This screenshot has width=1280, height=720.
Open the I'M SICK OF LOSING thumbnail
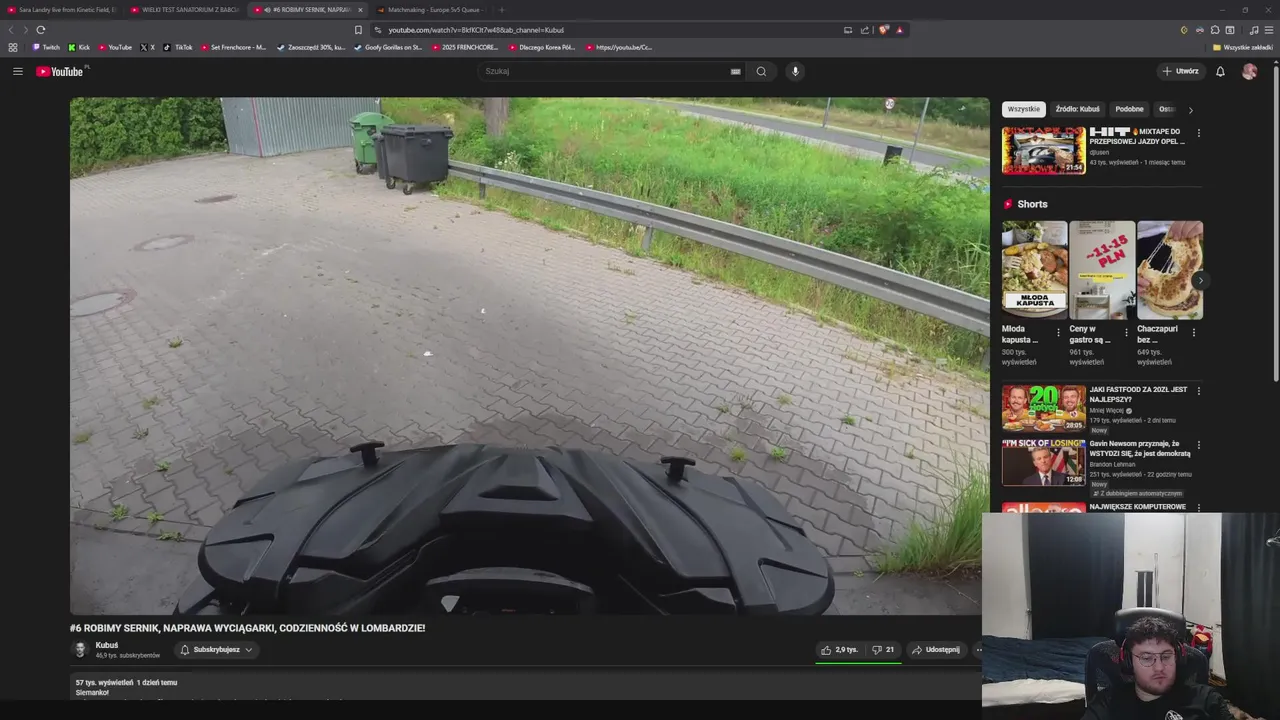click(1043, 462)
